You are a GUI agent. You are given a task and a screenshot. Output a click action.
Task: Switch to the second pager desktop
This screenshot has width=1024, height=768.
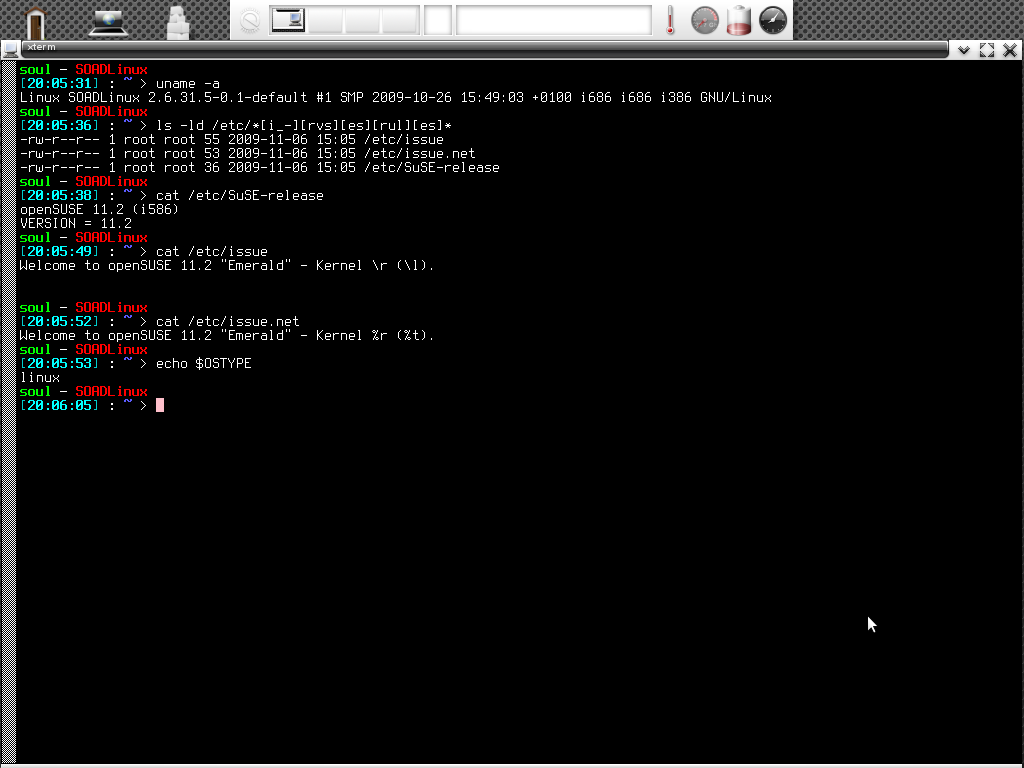click(325, 20)
